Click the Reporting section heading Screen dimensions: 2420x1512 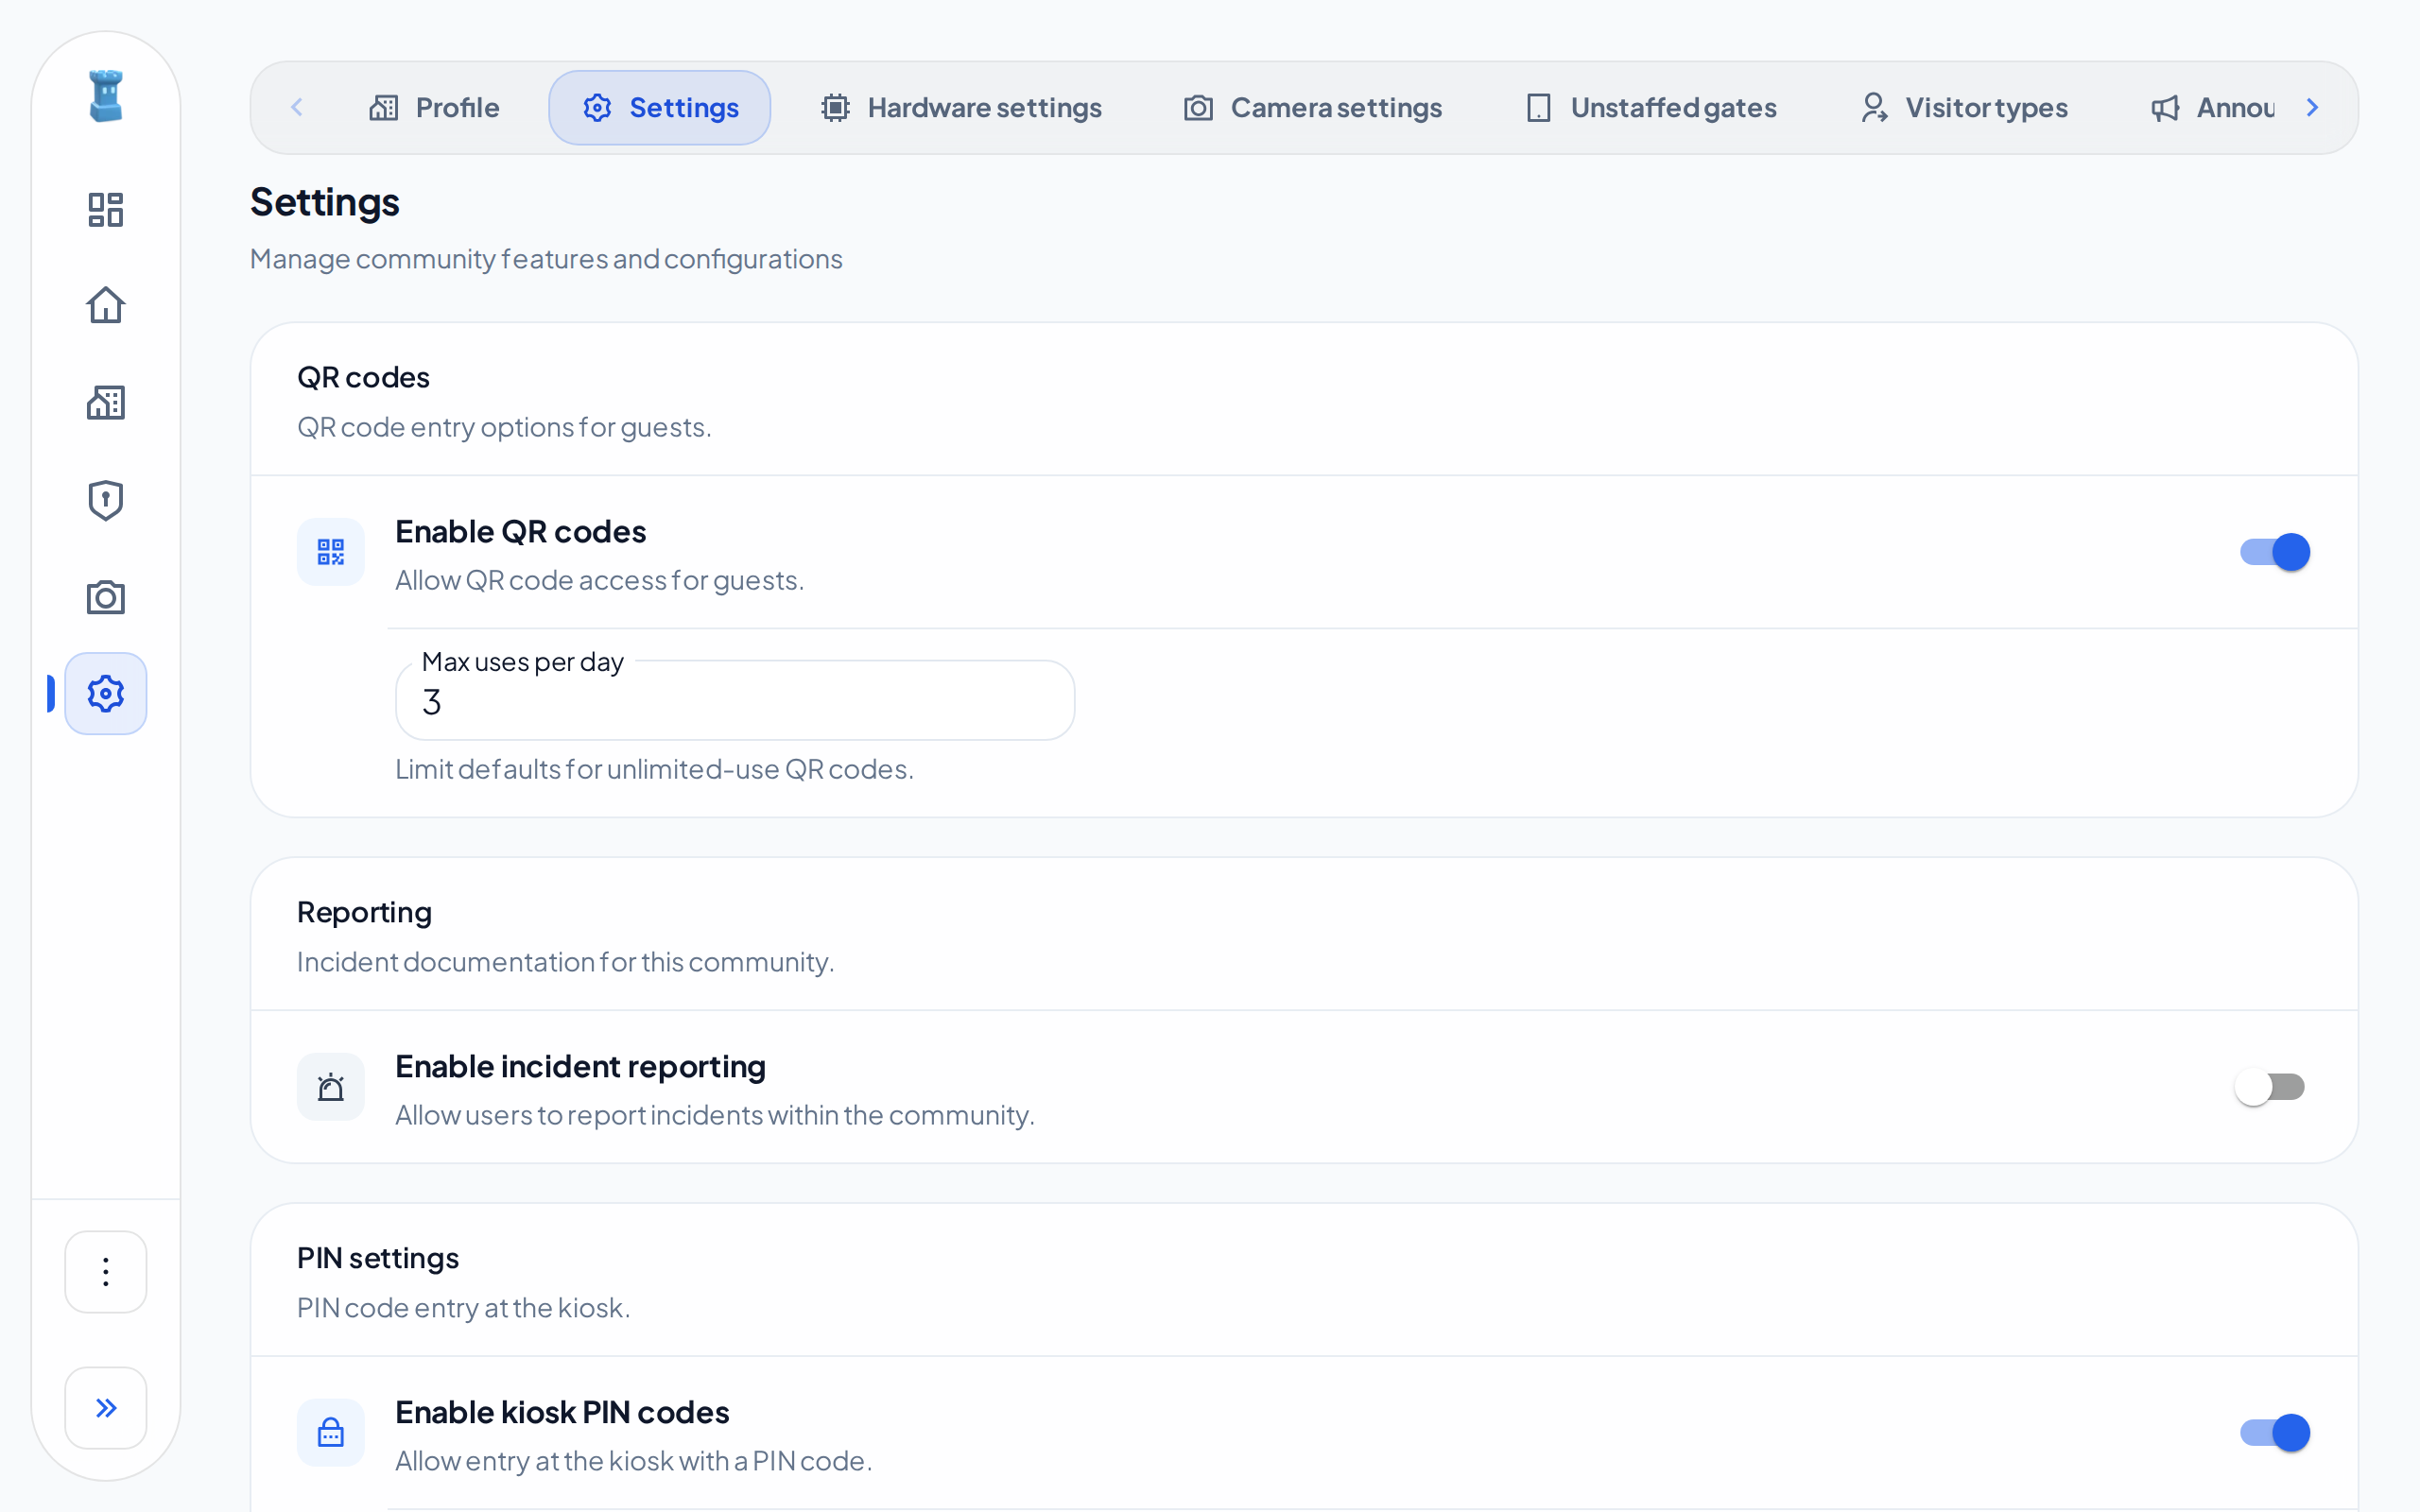pyautogui.click(x=364, y=912)
